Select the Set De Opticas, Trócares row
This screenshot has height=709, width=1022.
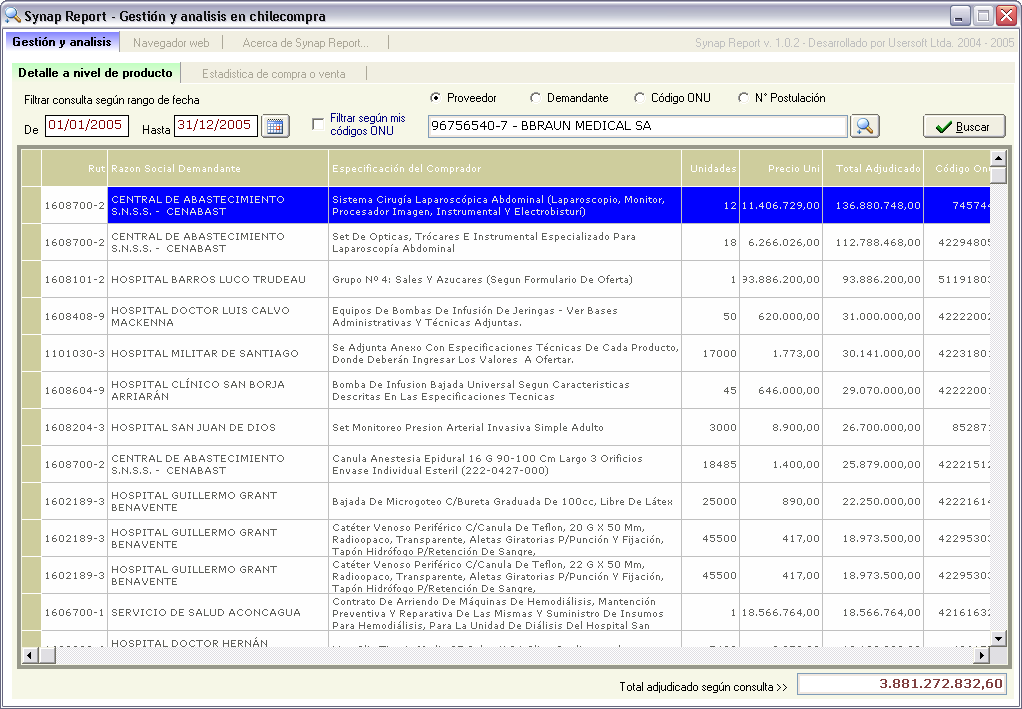click(505, 242)
